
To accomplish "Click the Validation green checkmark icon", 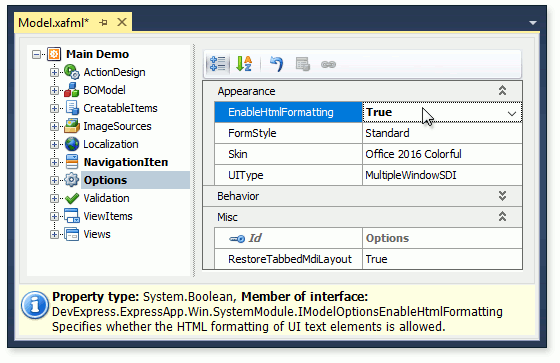I will click(72, 198).
